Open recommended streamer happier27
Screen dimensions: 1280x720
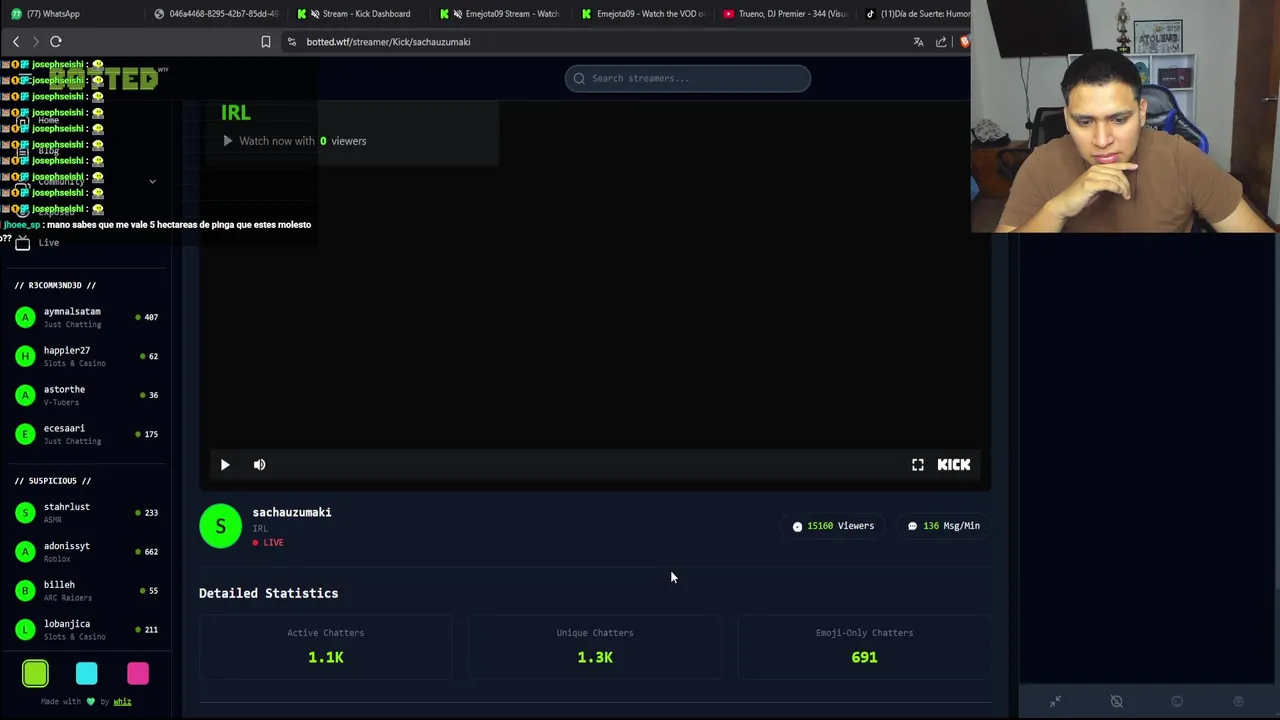coord(87,356)
